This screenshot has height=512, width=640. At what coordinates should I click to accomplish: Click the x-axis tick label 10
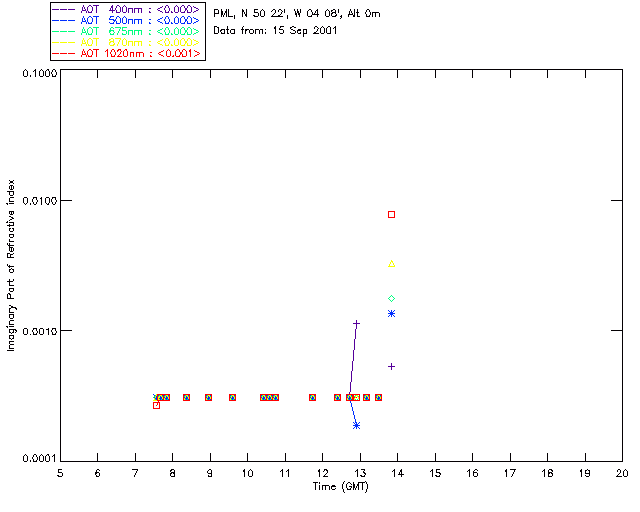(247, 473)
